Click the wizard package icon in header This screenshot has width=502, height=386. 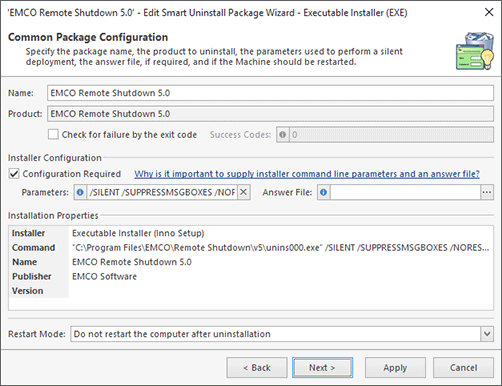(x=475, y=51)
